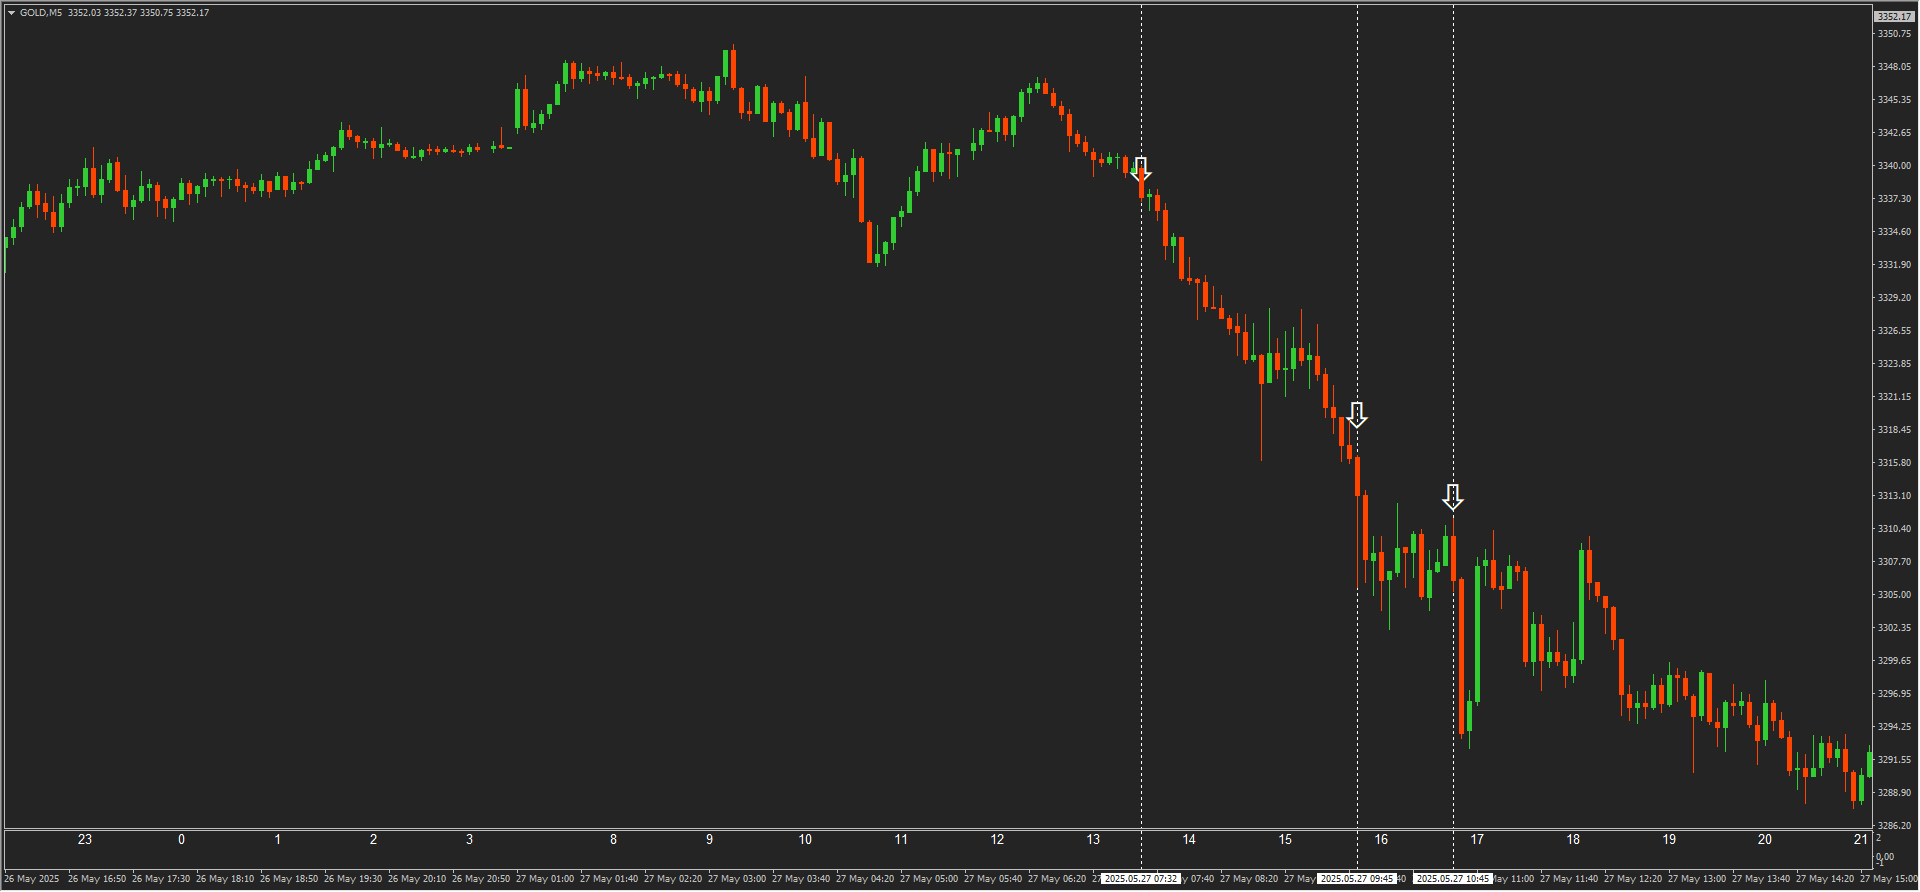Click the 3313.10 price scale label
Viewport: 1920px width, 892px height.
[x=1894, y=496]
